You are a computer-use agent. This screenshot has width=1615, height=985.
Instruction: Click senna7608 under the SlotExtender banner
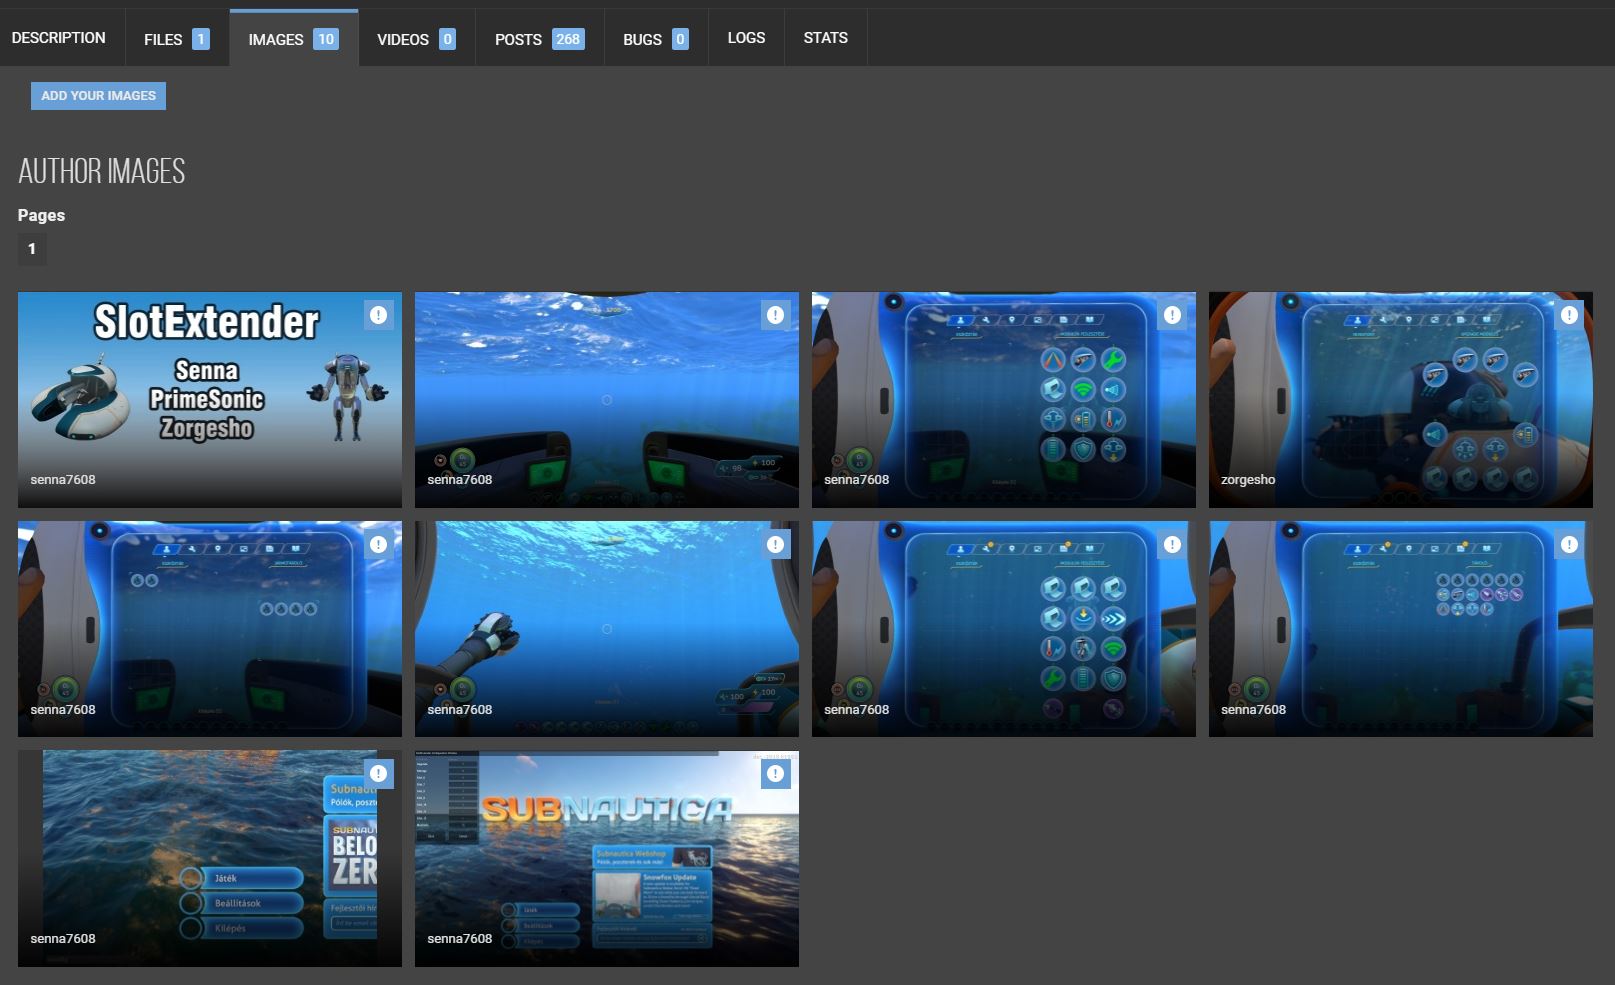(x=63, y=480)
